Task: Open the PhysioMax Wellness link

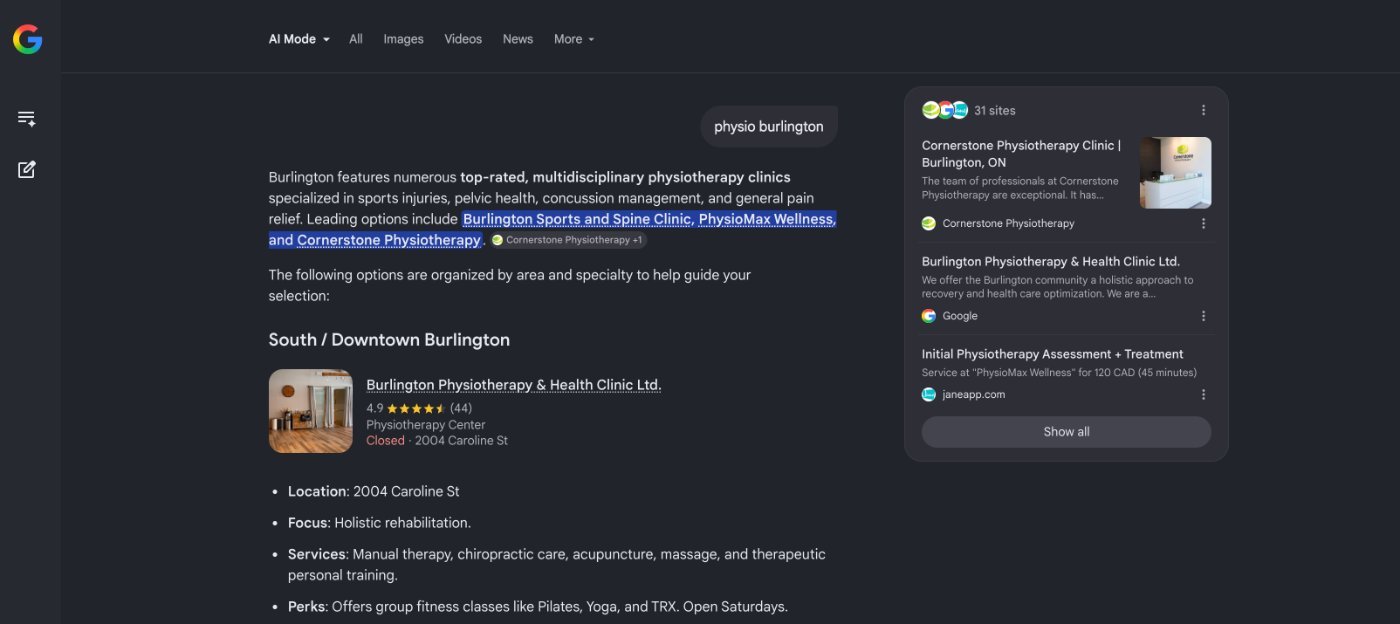Action: point(767,219)
